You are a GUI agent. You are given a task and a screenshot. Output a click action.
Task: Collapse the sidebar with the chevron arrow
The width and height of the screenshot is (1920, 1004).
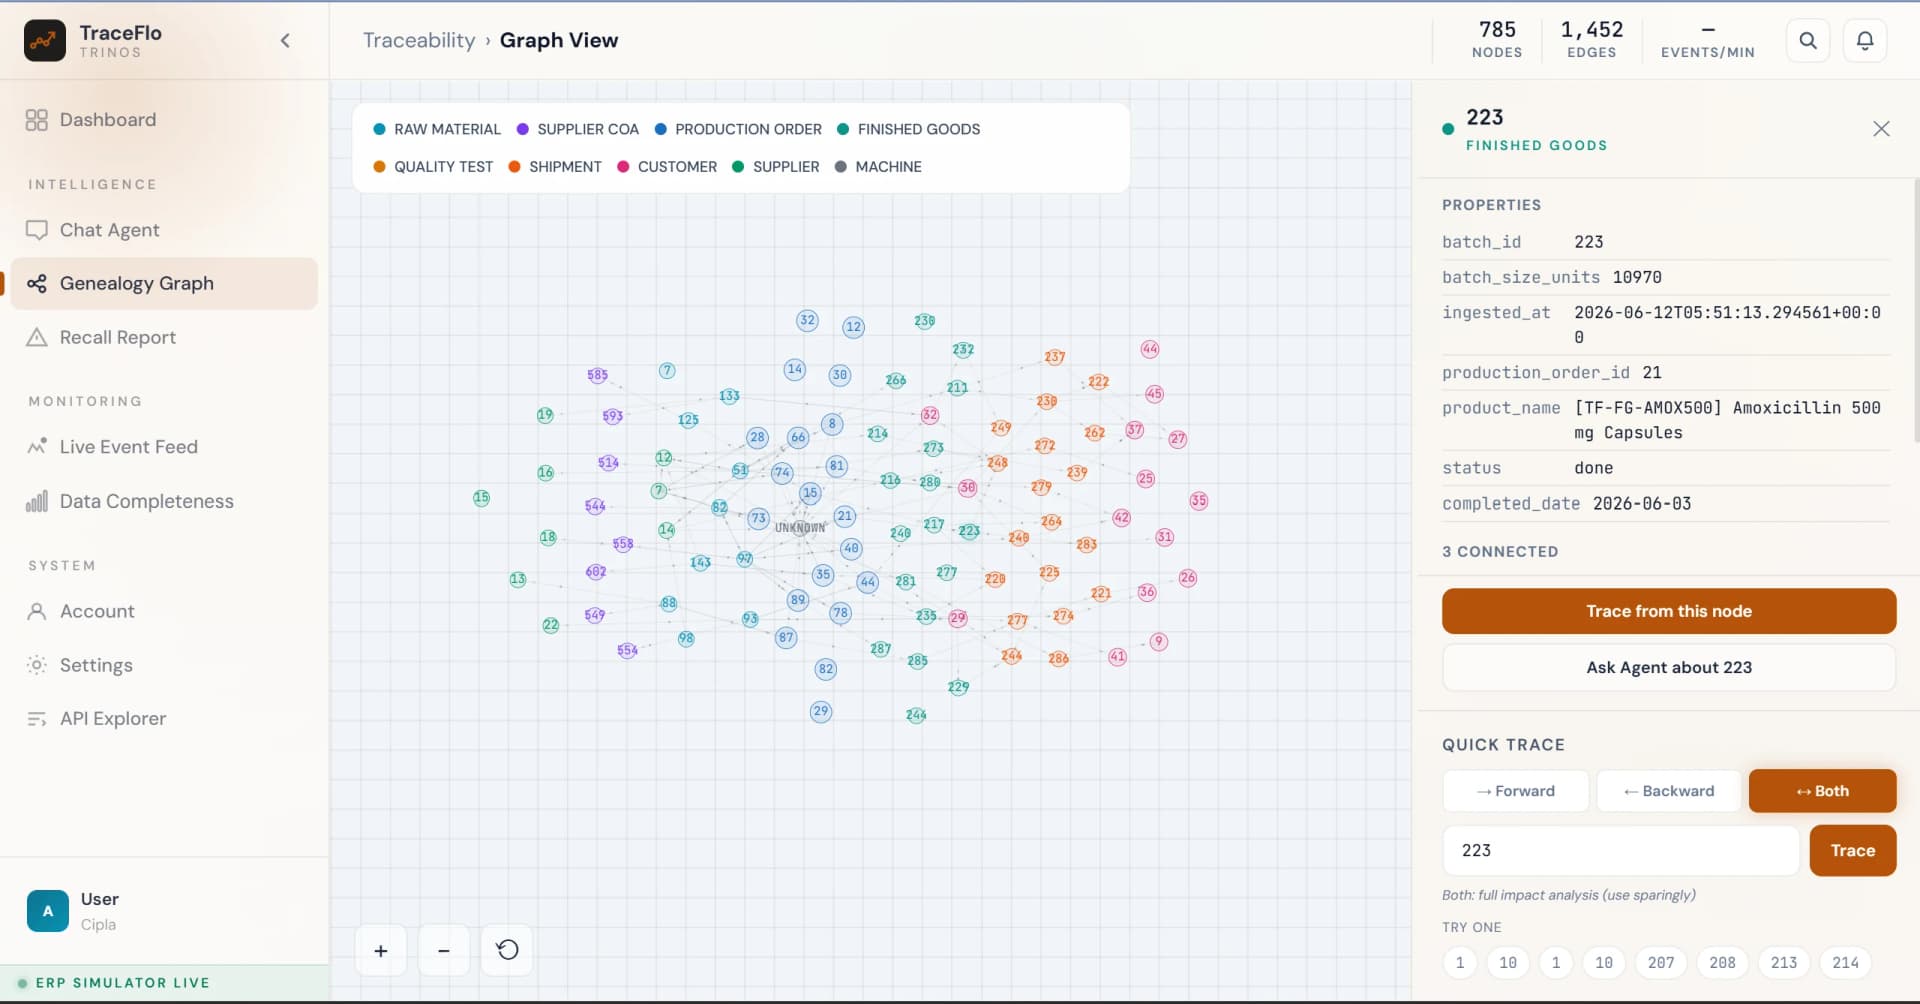[285, 41]
